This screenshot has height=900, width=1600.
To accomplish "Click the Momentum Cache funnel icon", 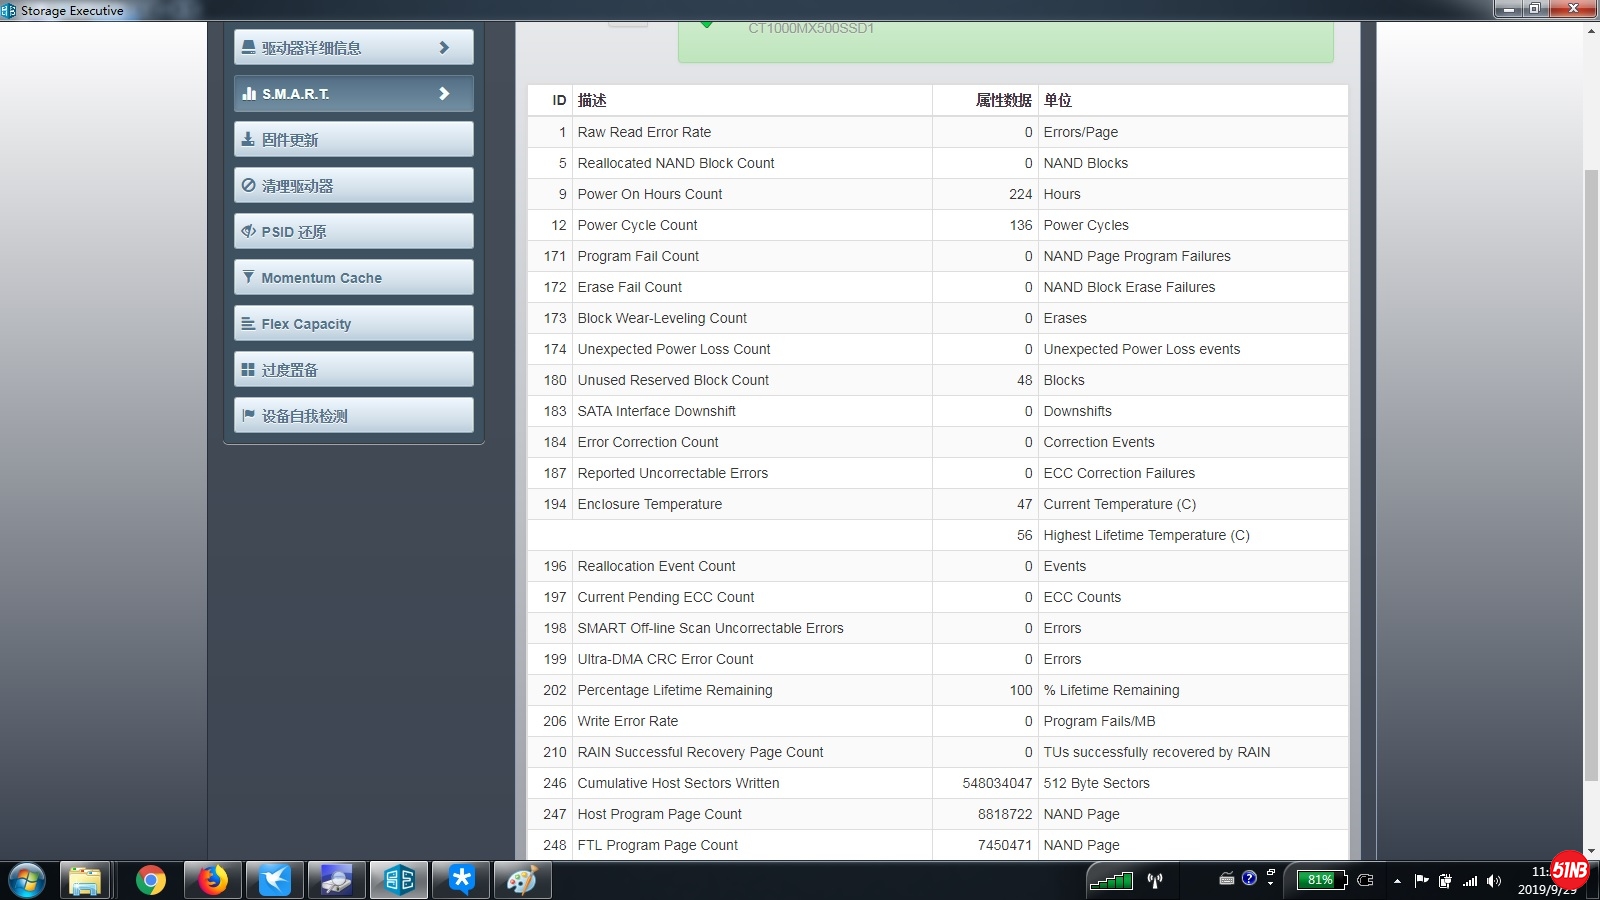I will coord(248,278).
